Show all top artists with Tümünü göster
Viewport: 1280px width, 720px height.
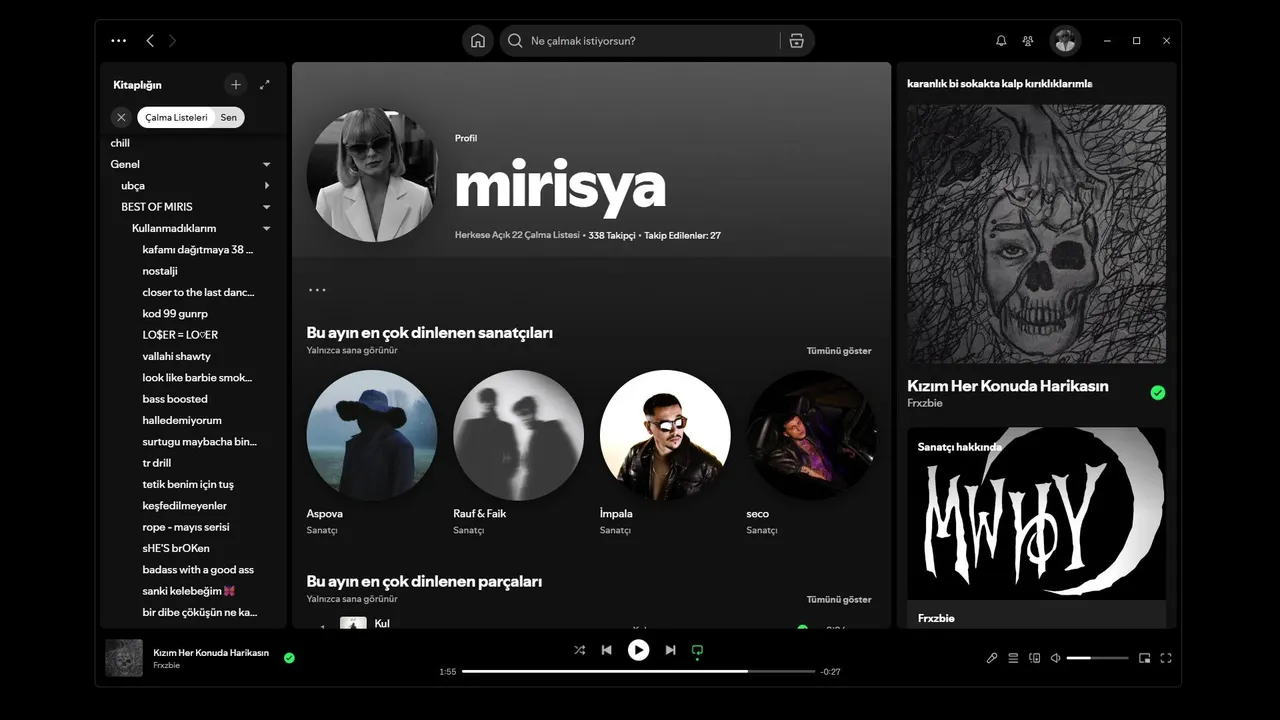839,351
